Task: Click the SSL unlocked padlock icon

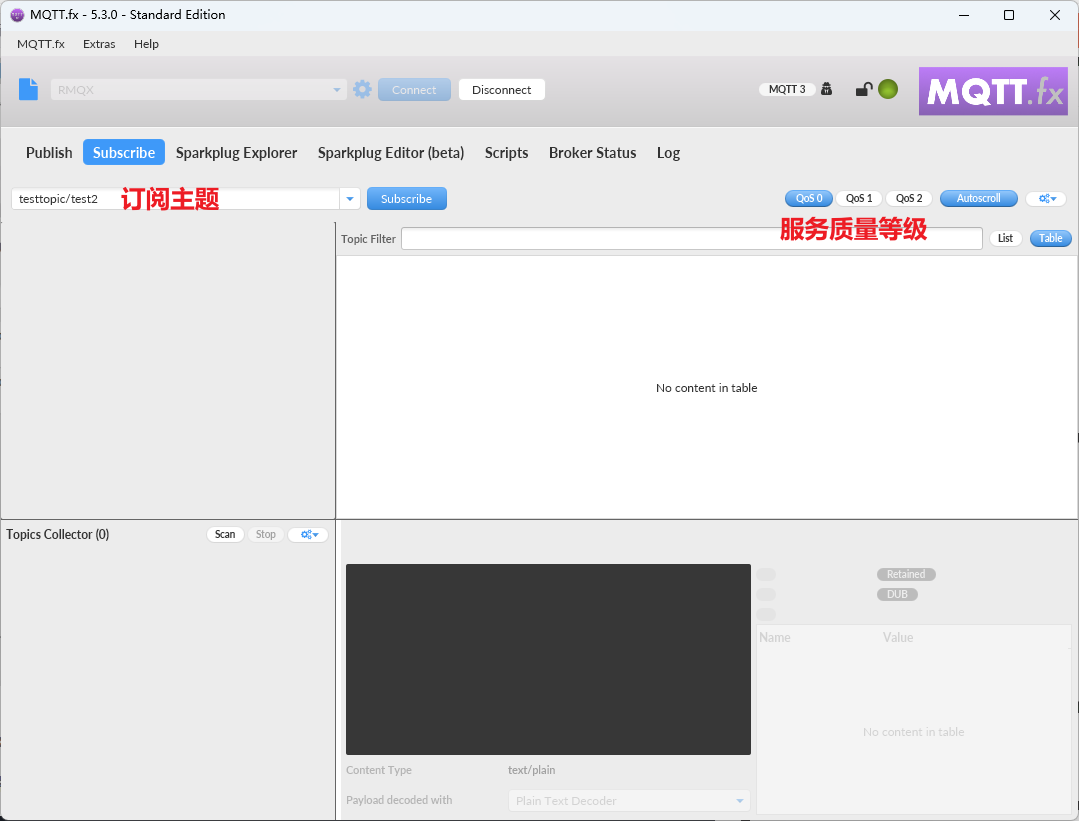Action: coord(864,89)
